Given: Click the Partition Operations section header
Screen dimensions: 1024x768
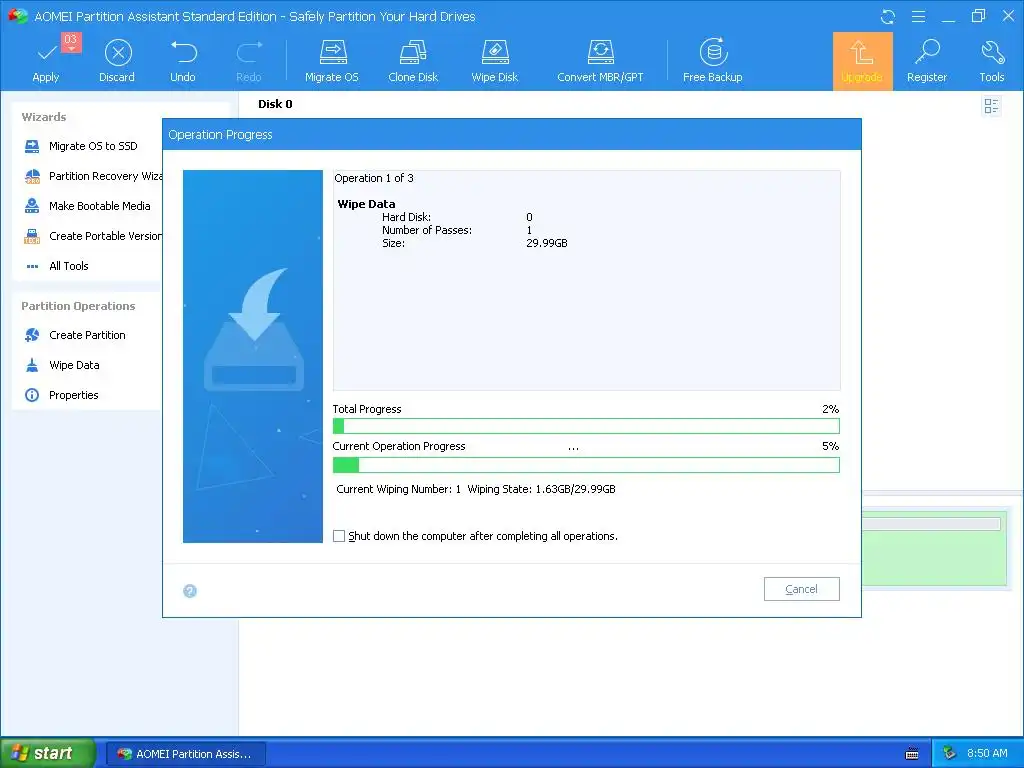Looking at the screenshot, I should [x=78, y=306].
